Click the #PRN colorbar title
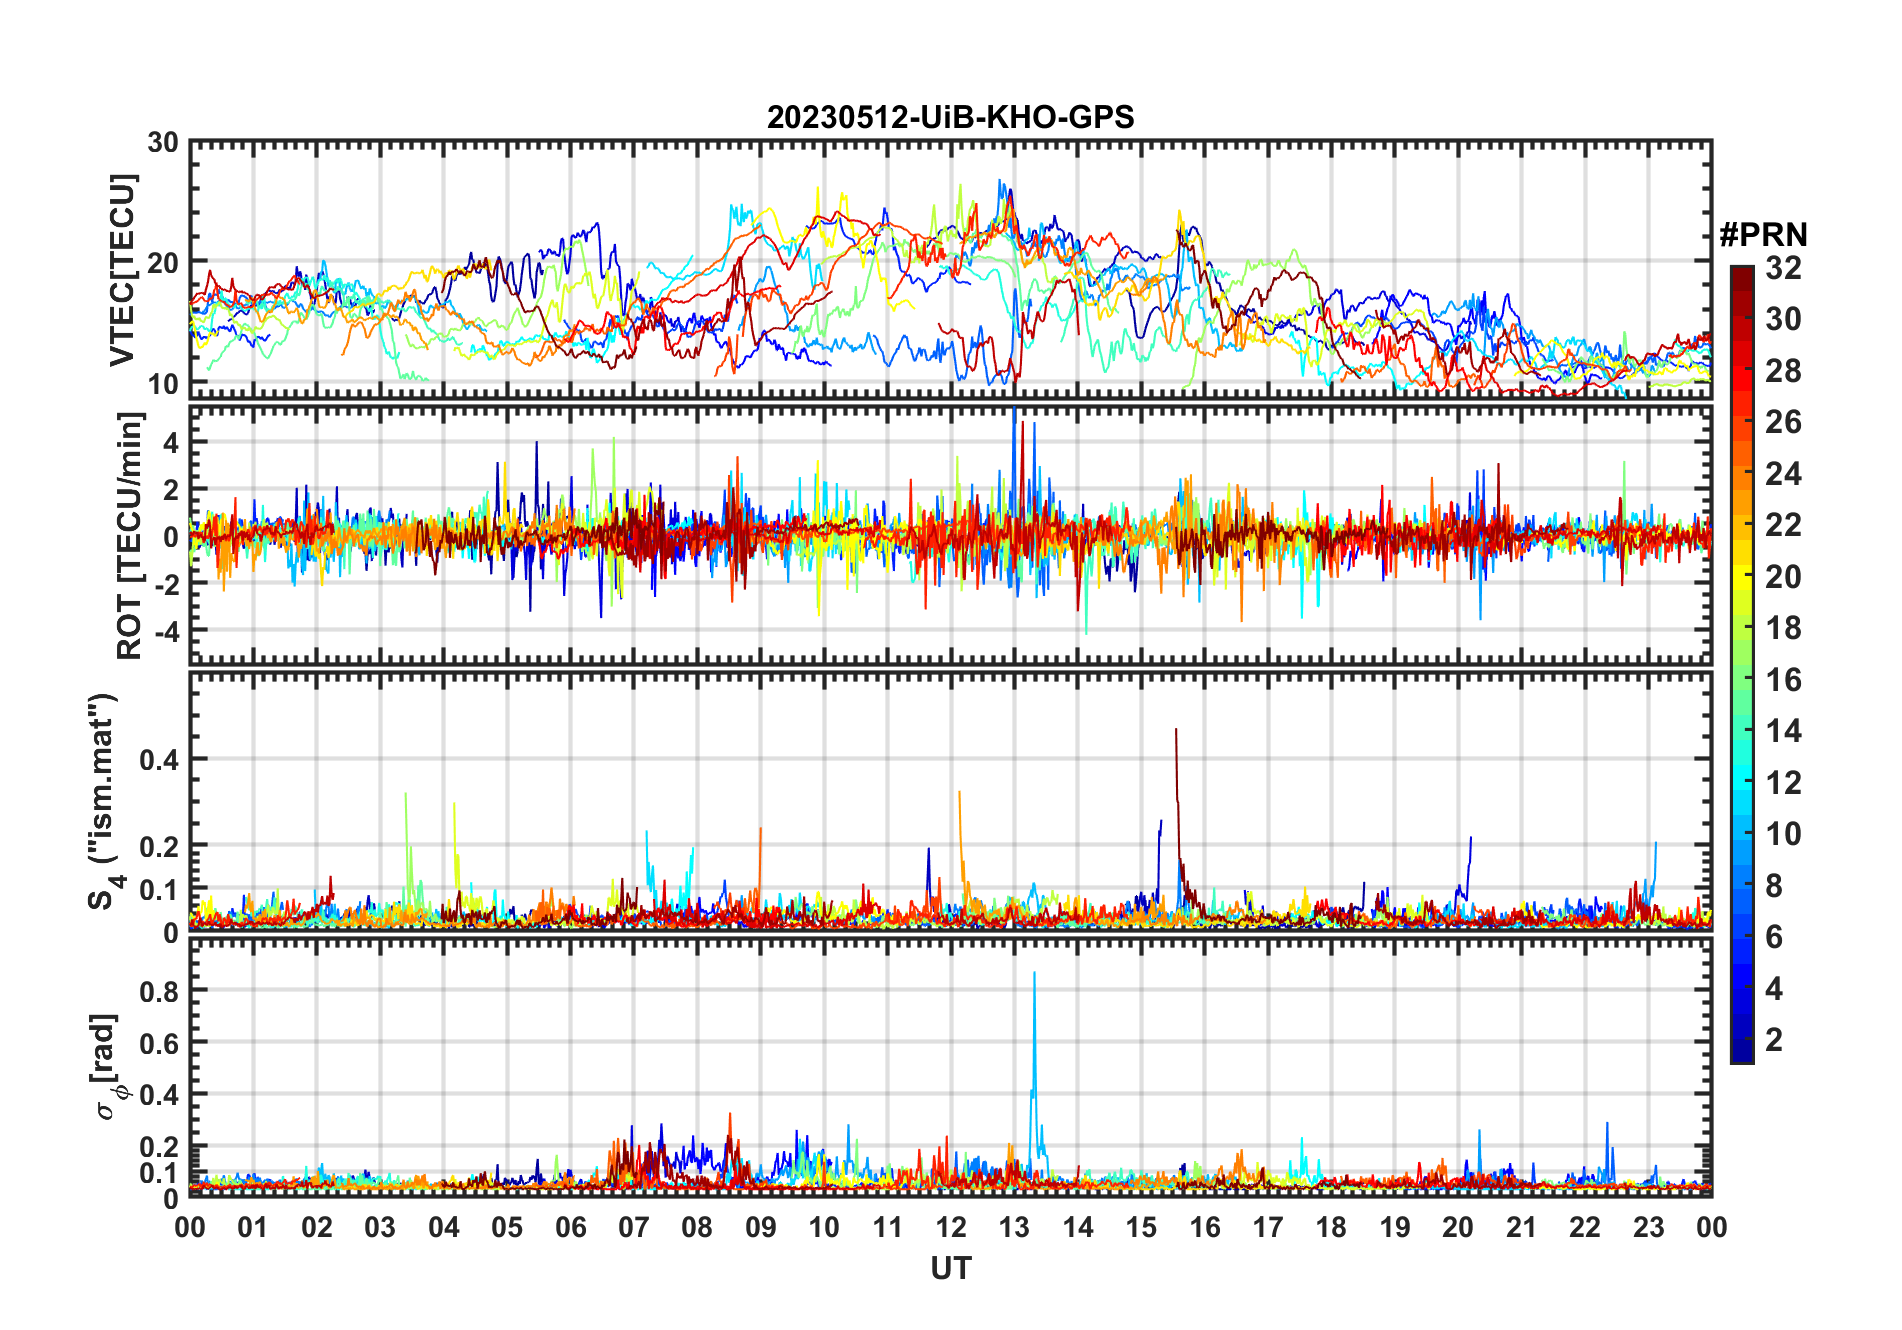 tap(1763, 235)
